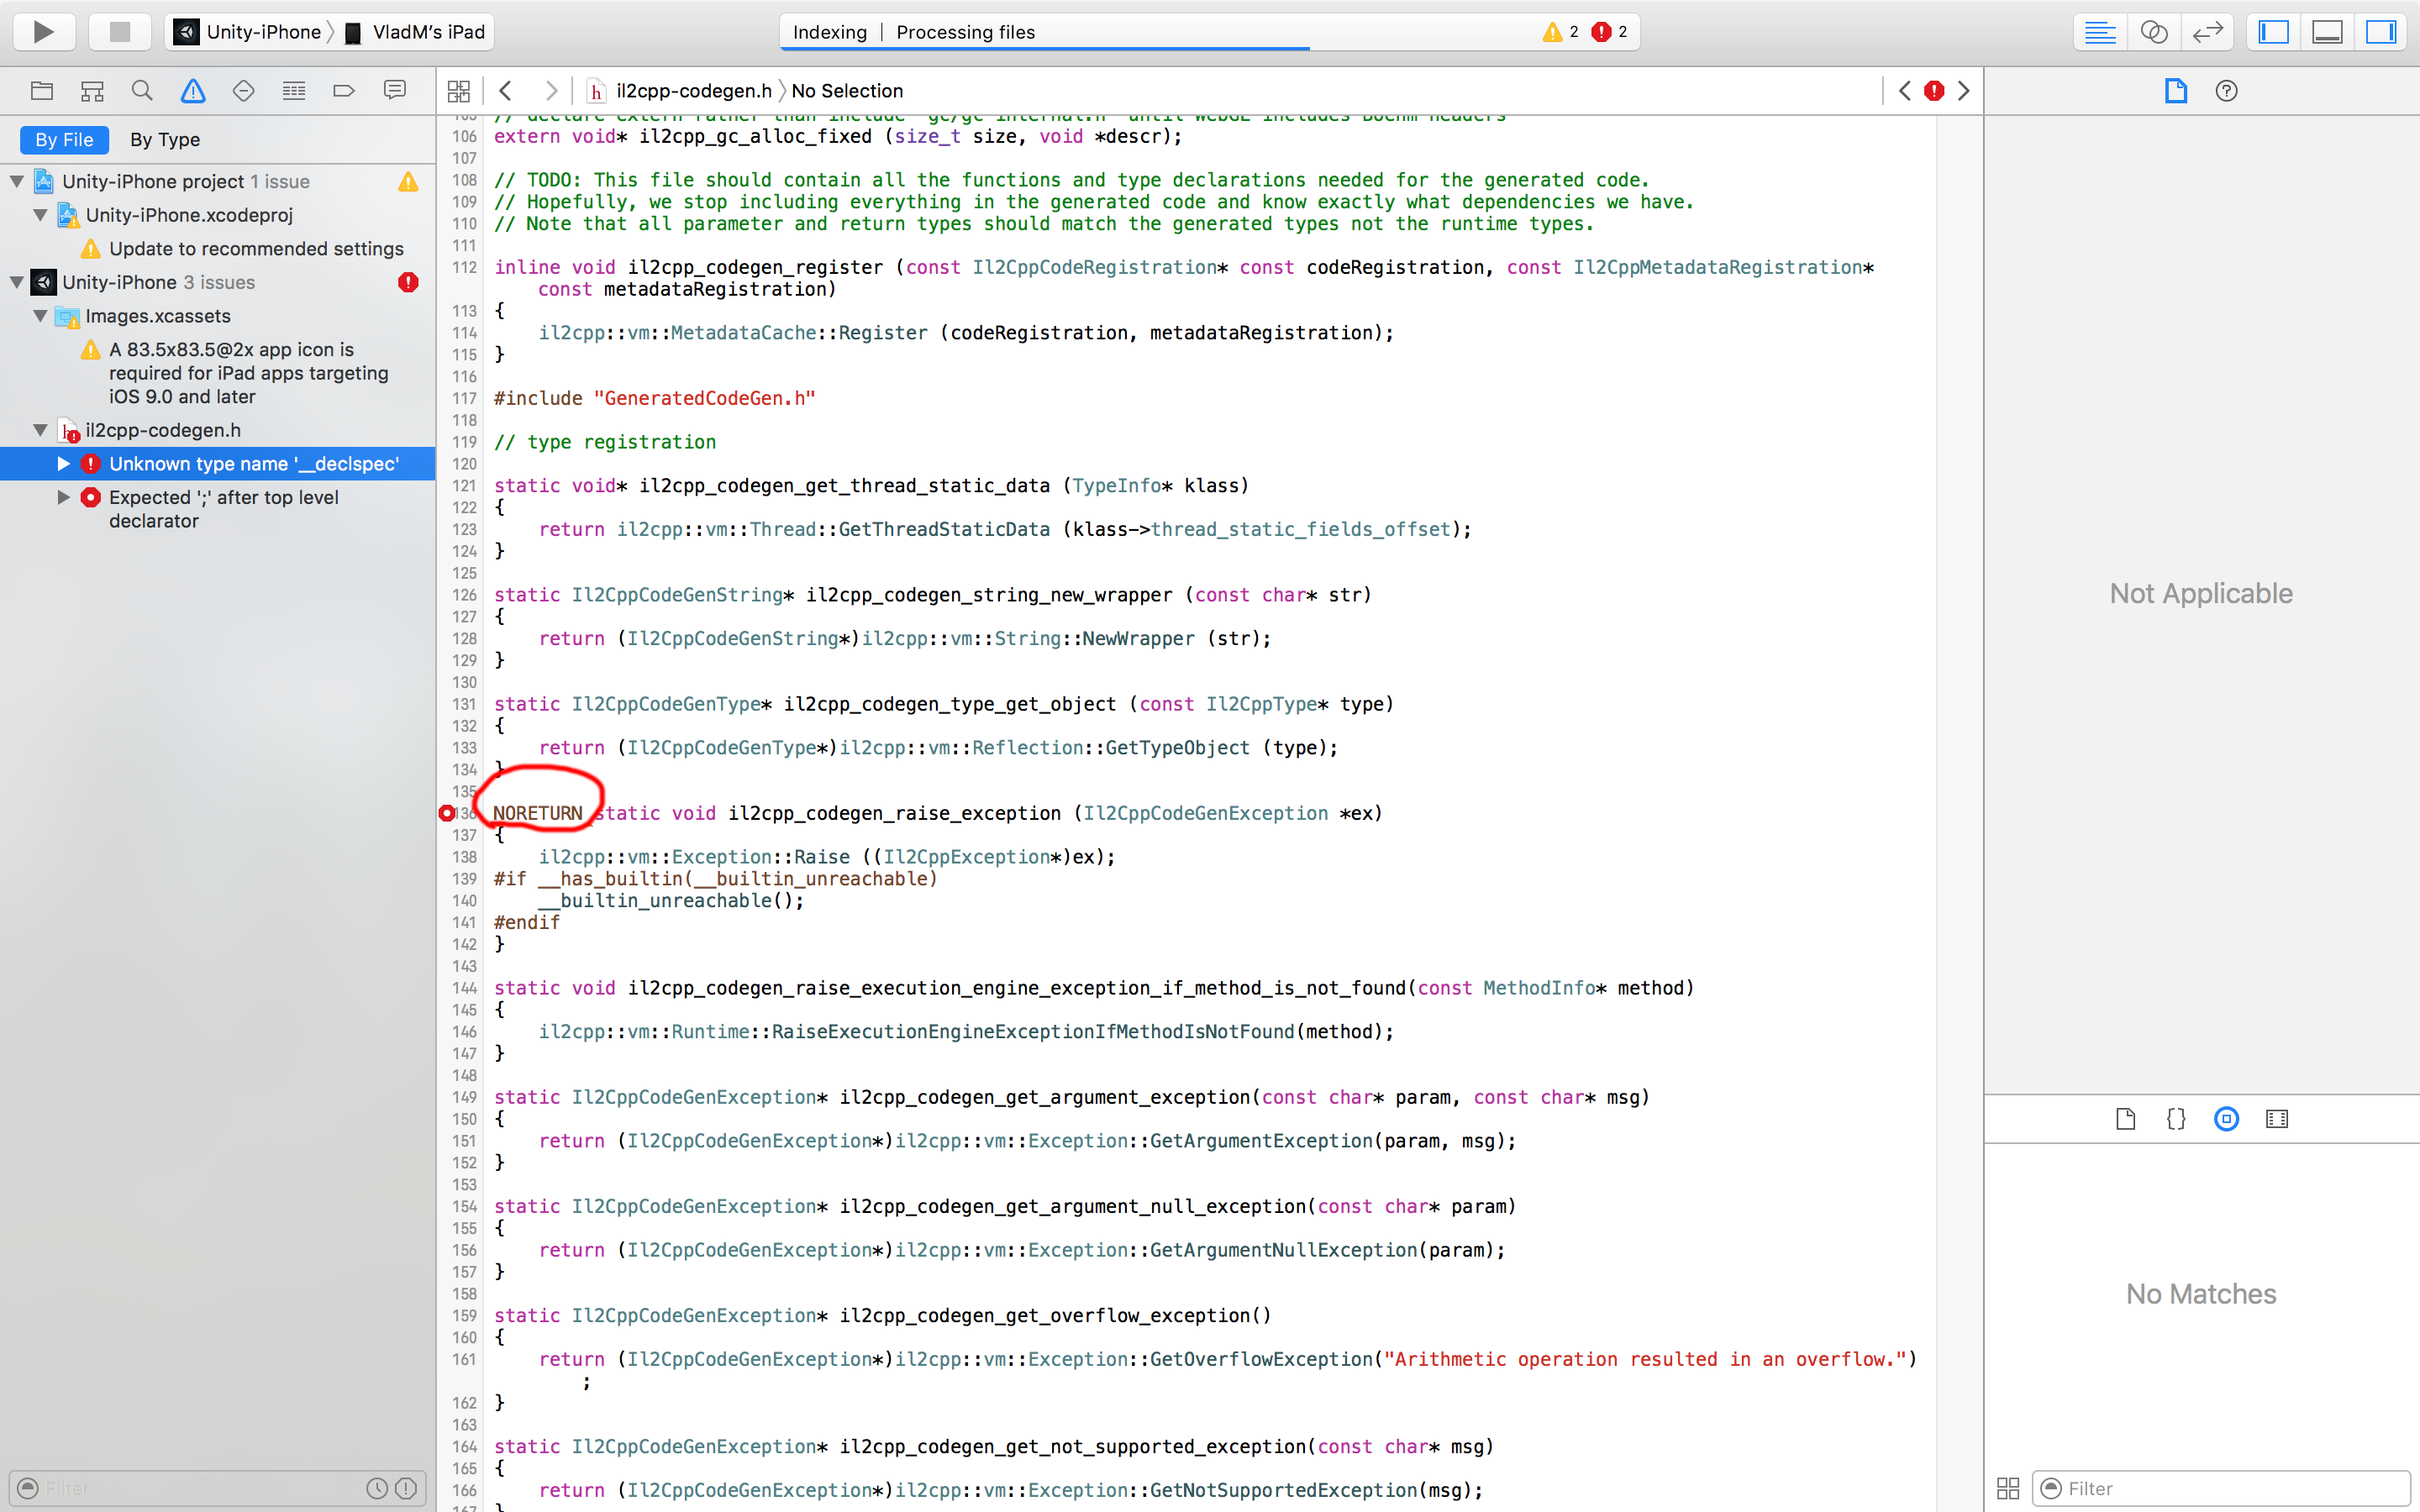Screen dimensions: 2420x1512
Task: Click the GeneratedCodeGen.h include string
Action: (x=704, y=398)
